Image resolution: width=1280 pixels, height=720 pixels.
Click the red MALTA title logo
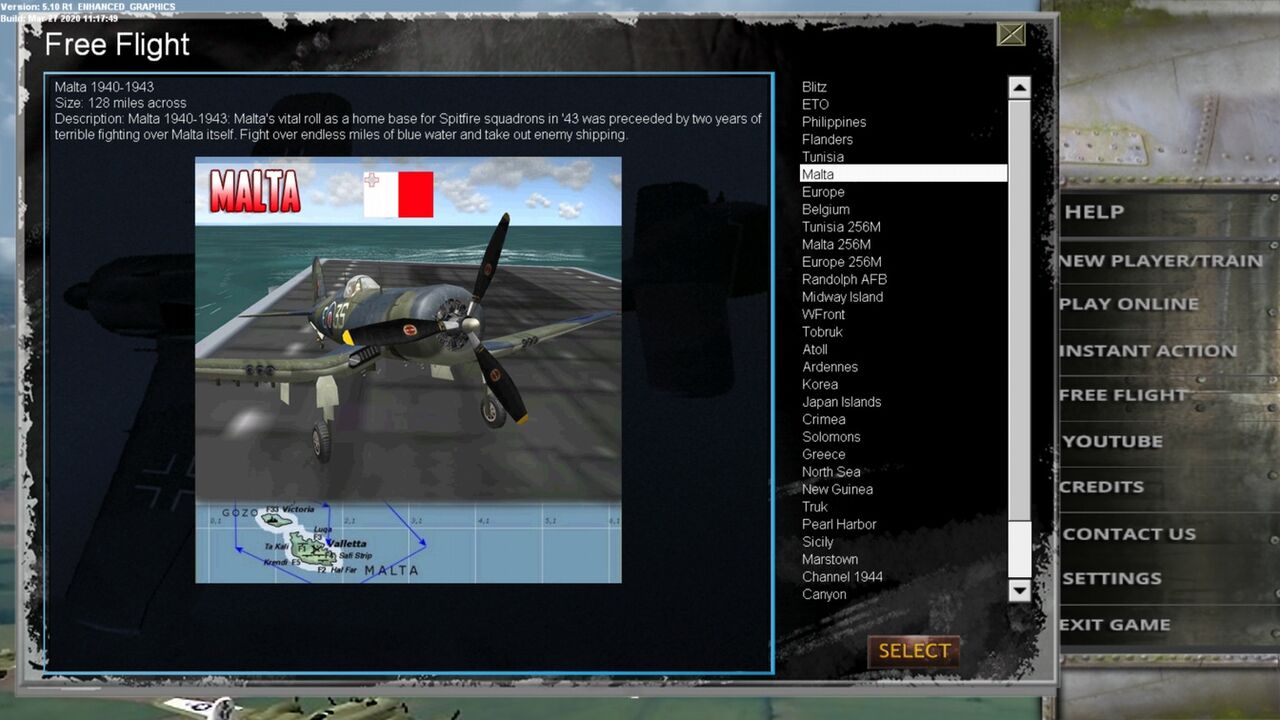255,191
